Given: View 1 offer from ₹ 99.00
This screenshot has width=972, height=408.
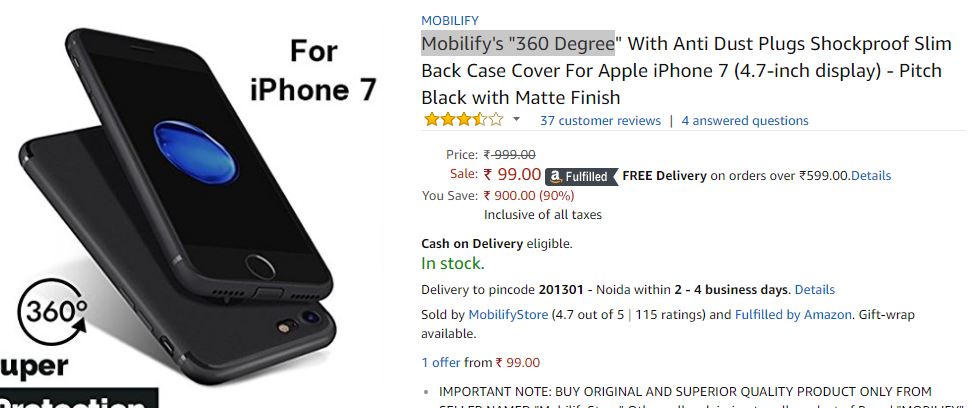Looking at the screenshot, I should coord(480,363).
